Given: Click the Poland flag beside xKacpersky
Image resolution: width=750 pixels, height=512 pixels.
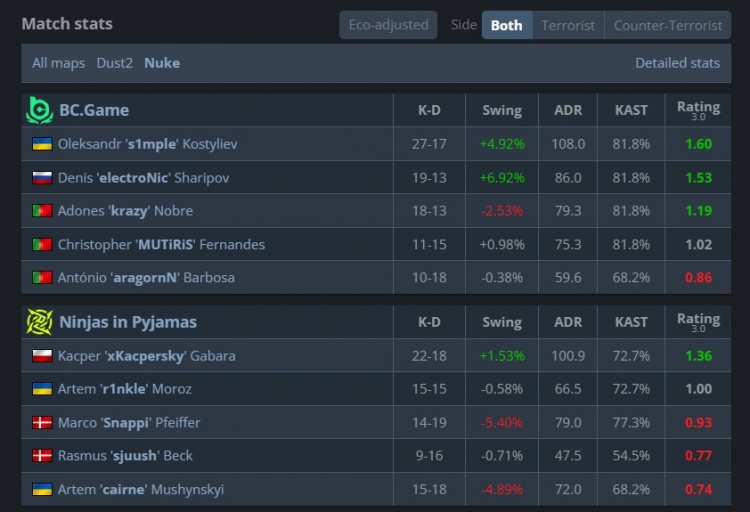Looking at the screenshot, I should tap(42, 356).
